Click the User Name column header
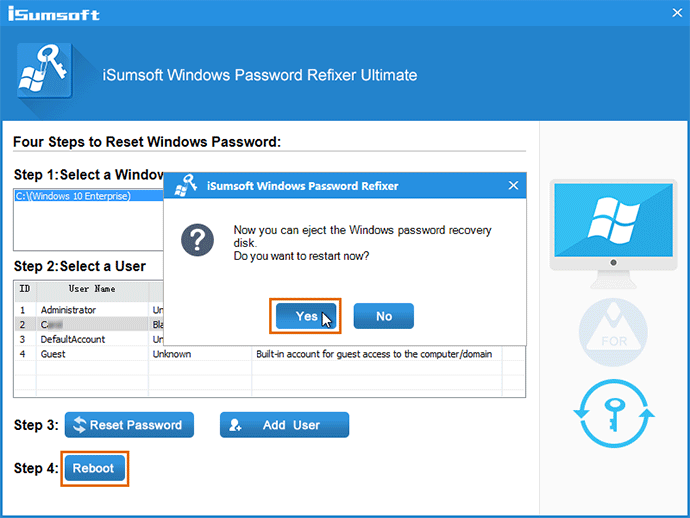Image resolution: width=690 pixels, height=518 pixels. (x=92, y=289)
